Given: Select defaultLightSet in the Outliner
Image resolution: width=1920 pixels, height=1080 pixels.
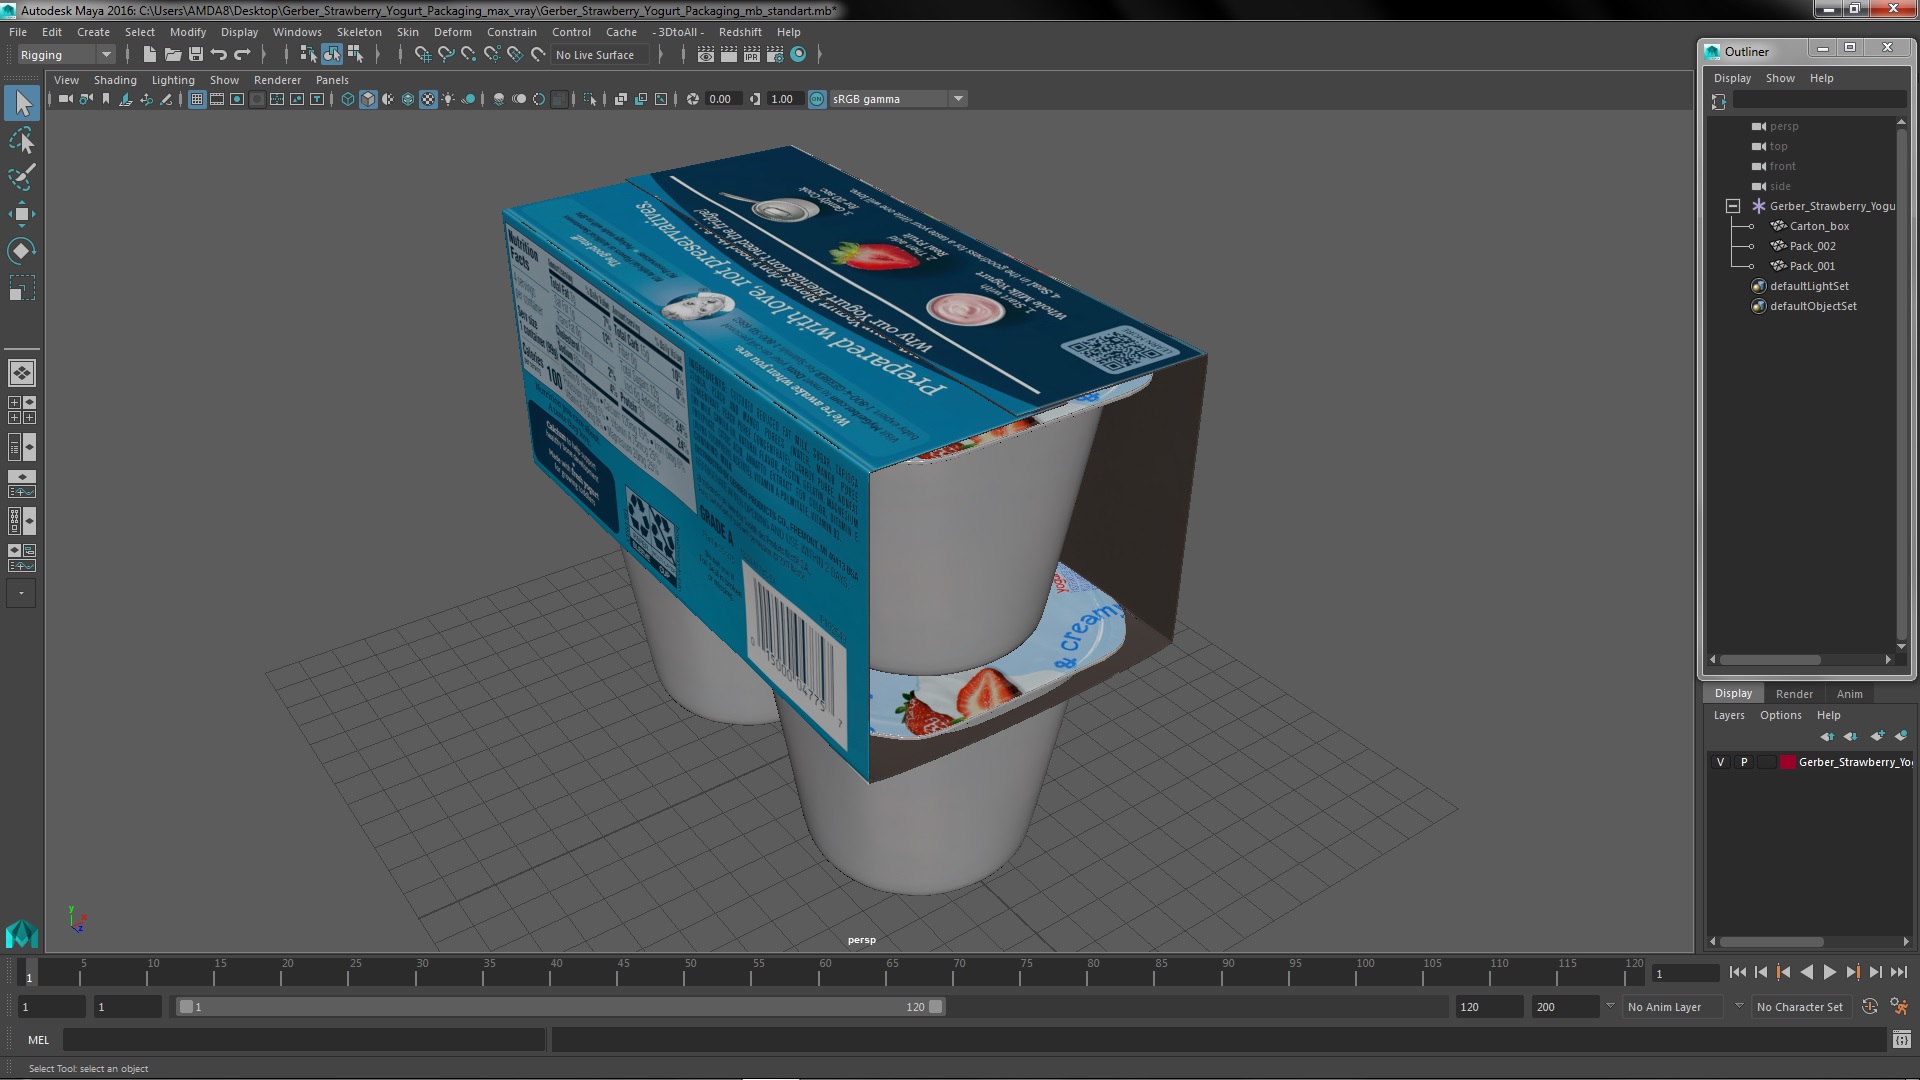Looking at the screenshot, I should pos(1808,286).
